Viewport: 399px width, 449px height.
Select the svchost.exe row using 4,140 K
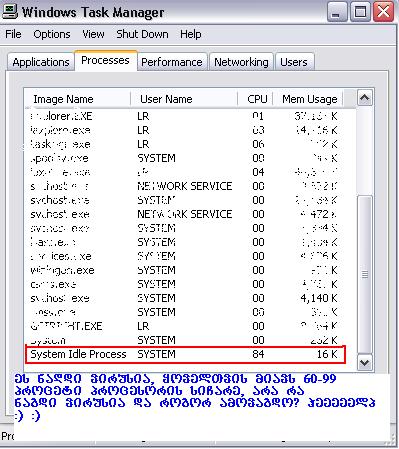coord(184,298)
